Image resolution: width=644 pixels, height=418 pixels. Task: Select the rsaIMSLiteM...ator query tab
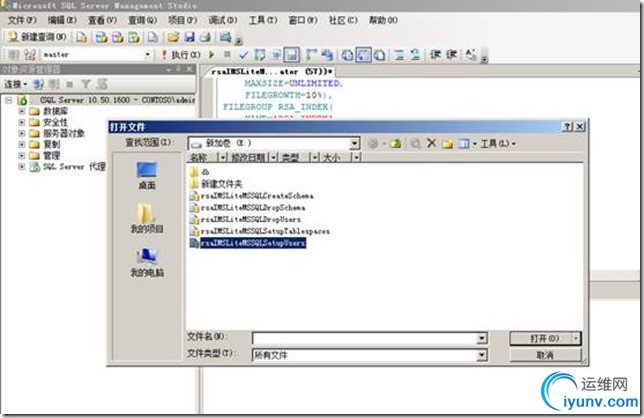271,71
